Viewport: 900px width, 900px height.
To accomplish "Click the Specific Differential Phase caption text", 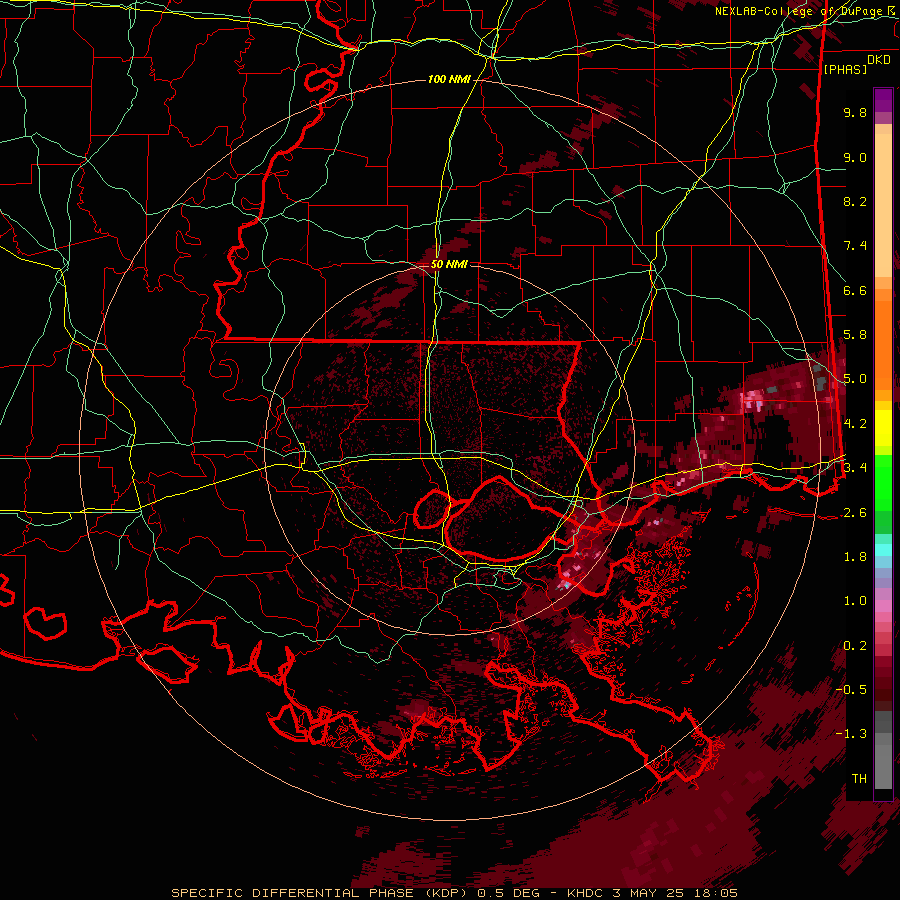I will click(455, 893).
